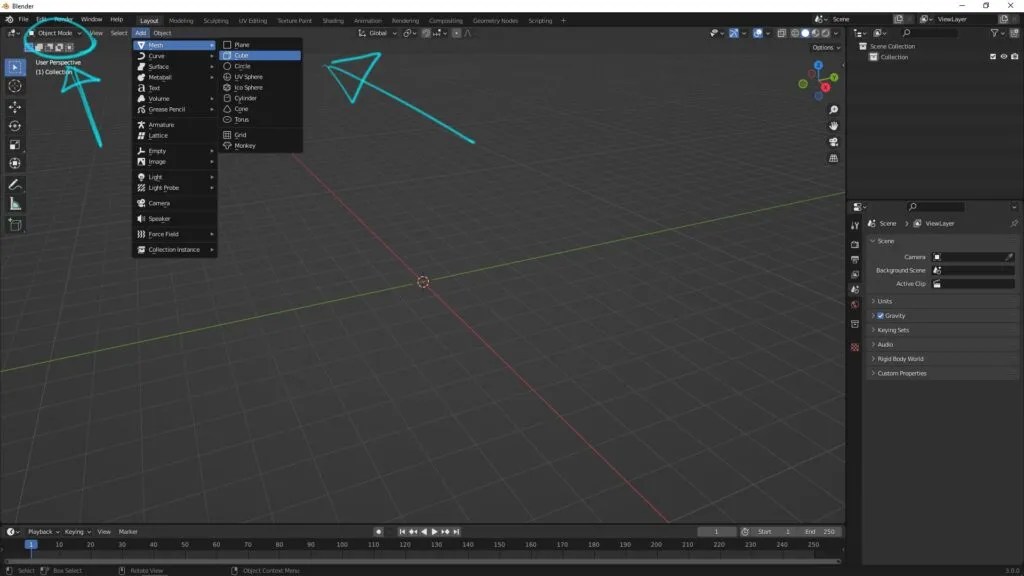Select the Move tool in the viewport toolbar
Screen dimensions: 1024x576
(x=14, y=106)
